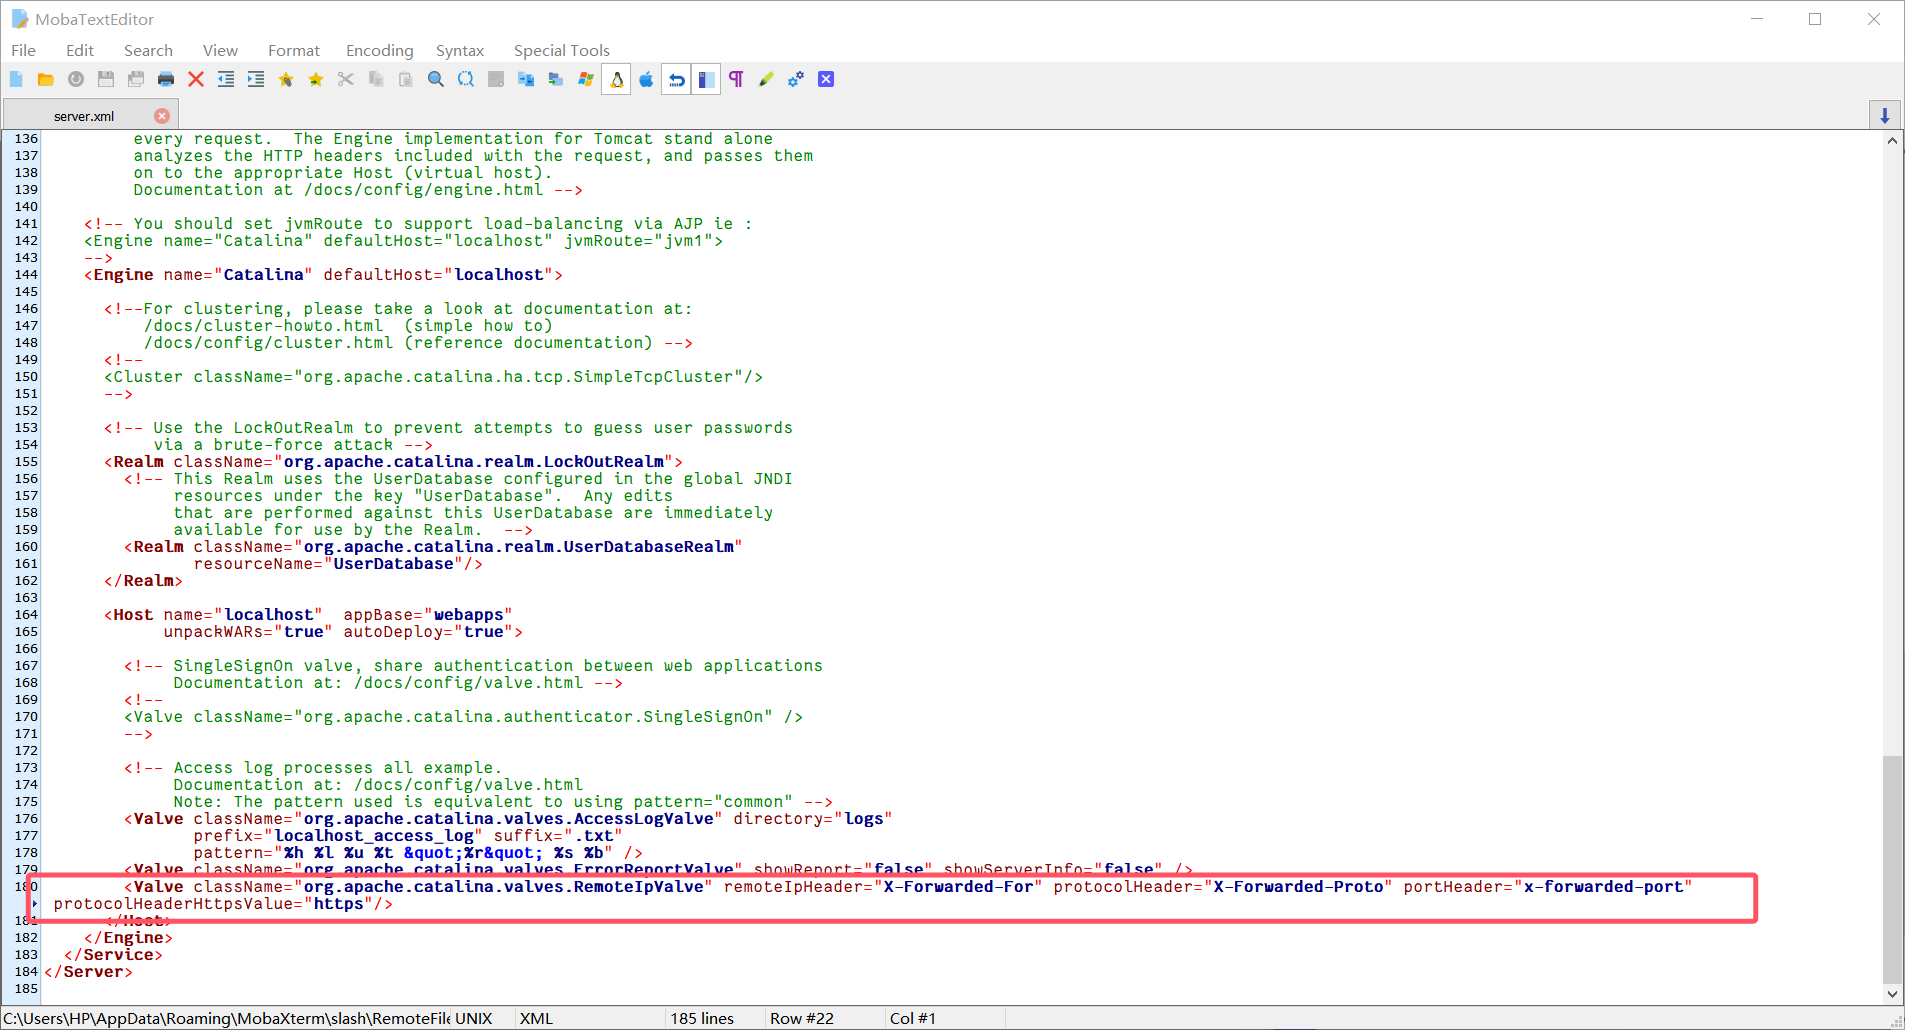The width and height of the screenshot is (1905, 1030).
Task: Open the Search menu
Action: pyautogui.click(x=148, y=50)
